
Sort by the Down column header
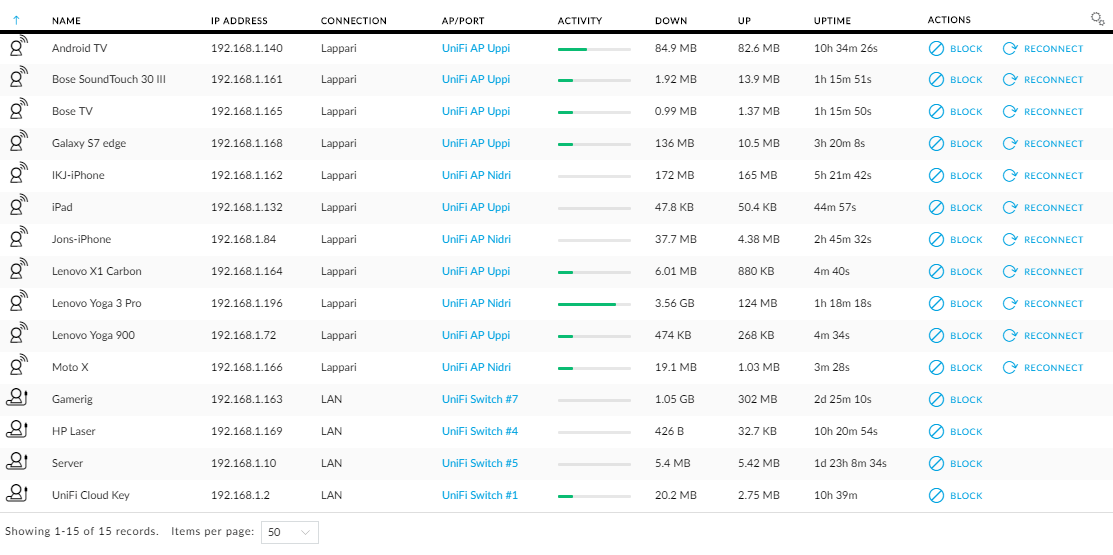(671, 21)
